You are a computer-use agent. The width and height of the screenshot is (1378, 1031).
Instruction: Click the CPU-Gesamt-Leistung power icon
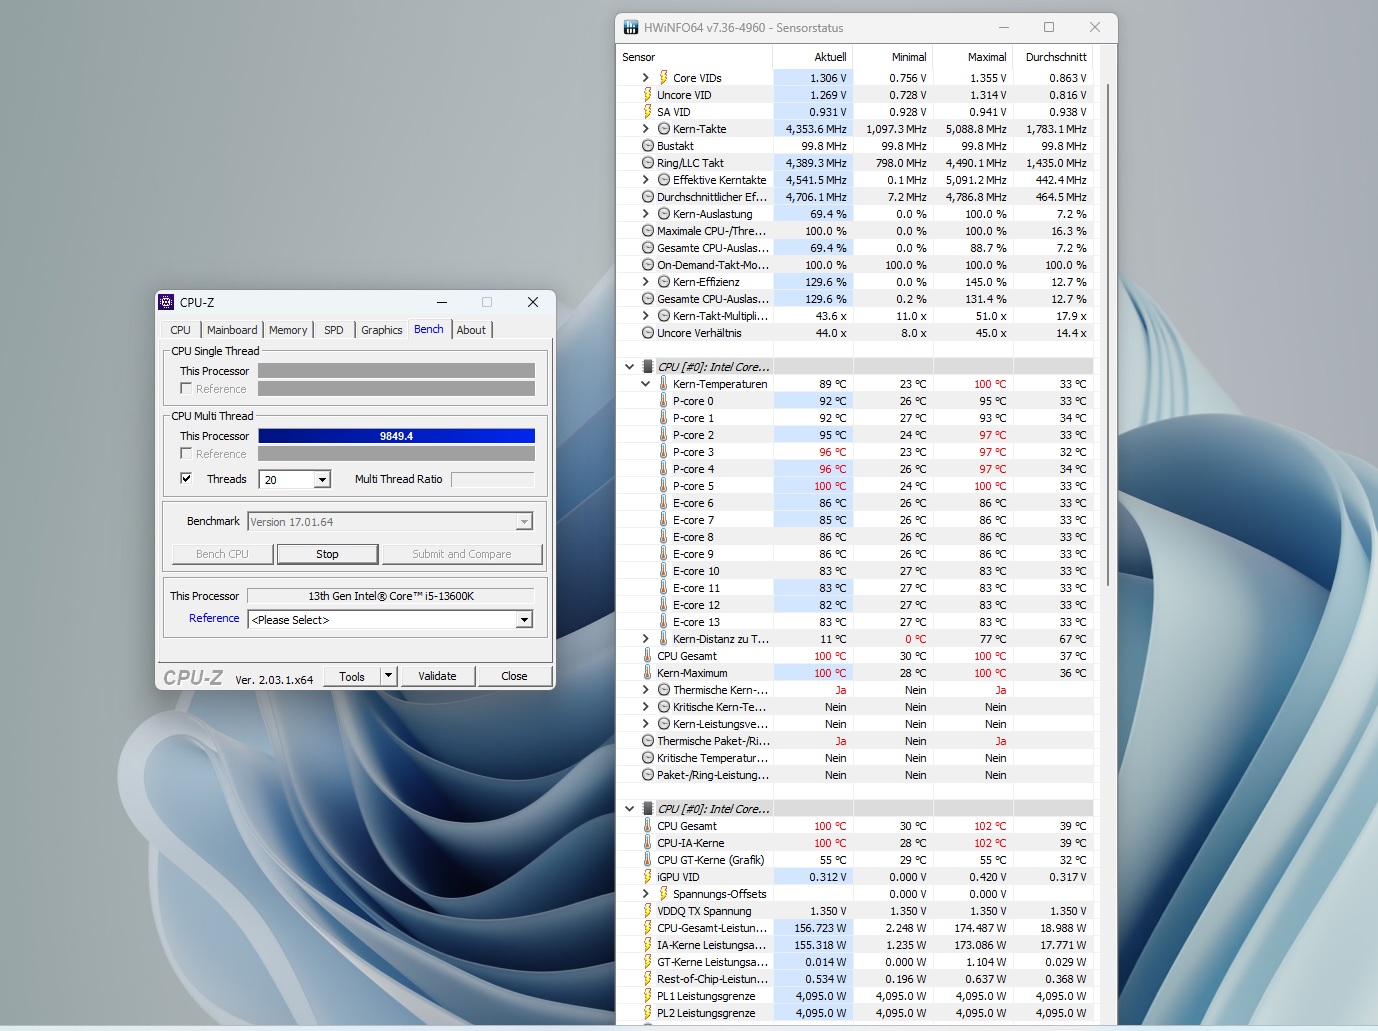click(x=647, y=927)
